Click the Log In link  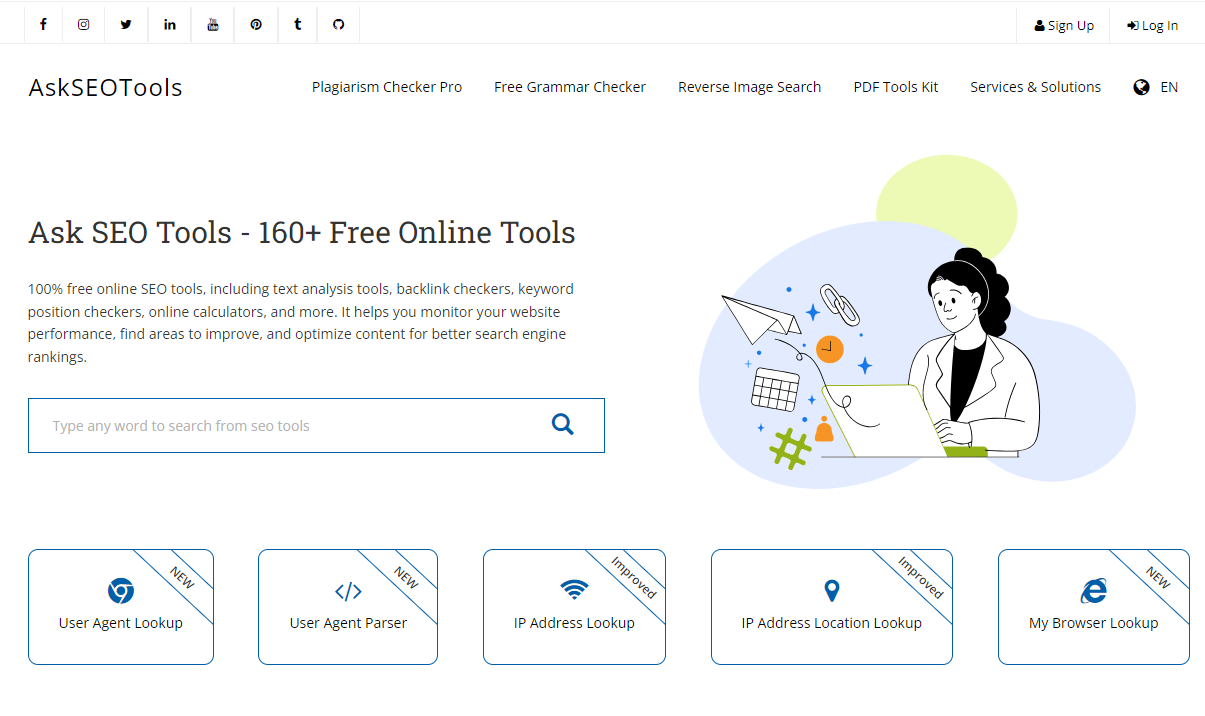pyautogui.click(x=1152, y=26)
